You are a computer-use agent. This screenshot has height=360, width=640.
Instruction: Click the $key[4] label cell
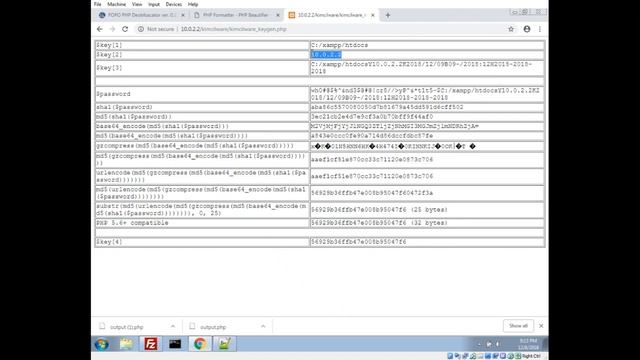202,242
